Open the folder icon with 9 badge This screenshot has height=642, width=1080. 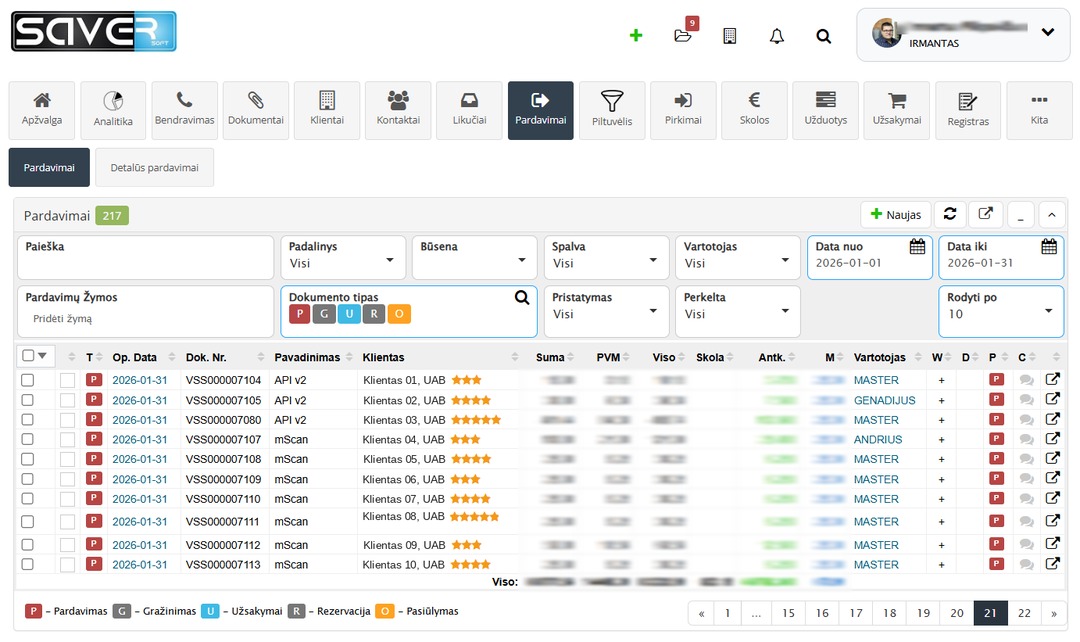[x=683, y=34]
